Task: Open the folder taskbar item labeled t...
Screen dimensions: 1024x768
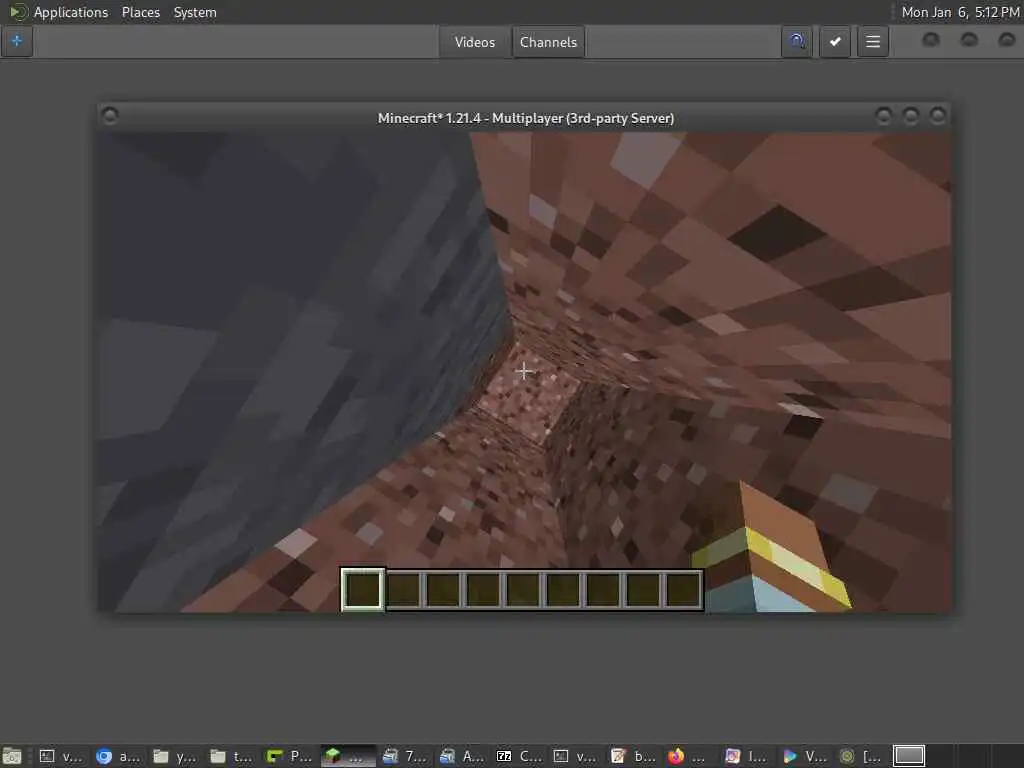Action: (231, 756)
